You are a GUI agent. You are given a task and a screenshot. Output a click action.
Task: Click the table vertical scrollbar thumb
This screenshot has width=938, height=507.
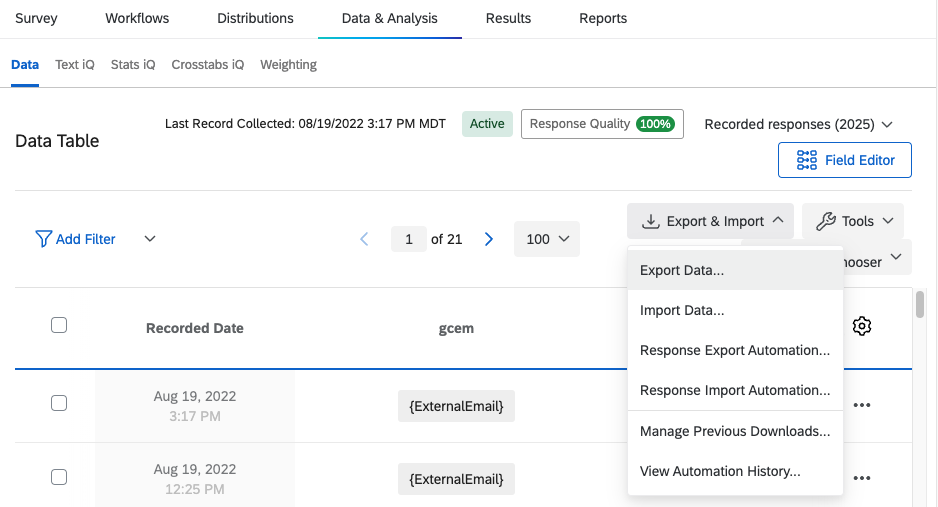(x=920, y=304)
